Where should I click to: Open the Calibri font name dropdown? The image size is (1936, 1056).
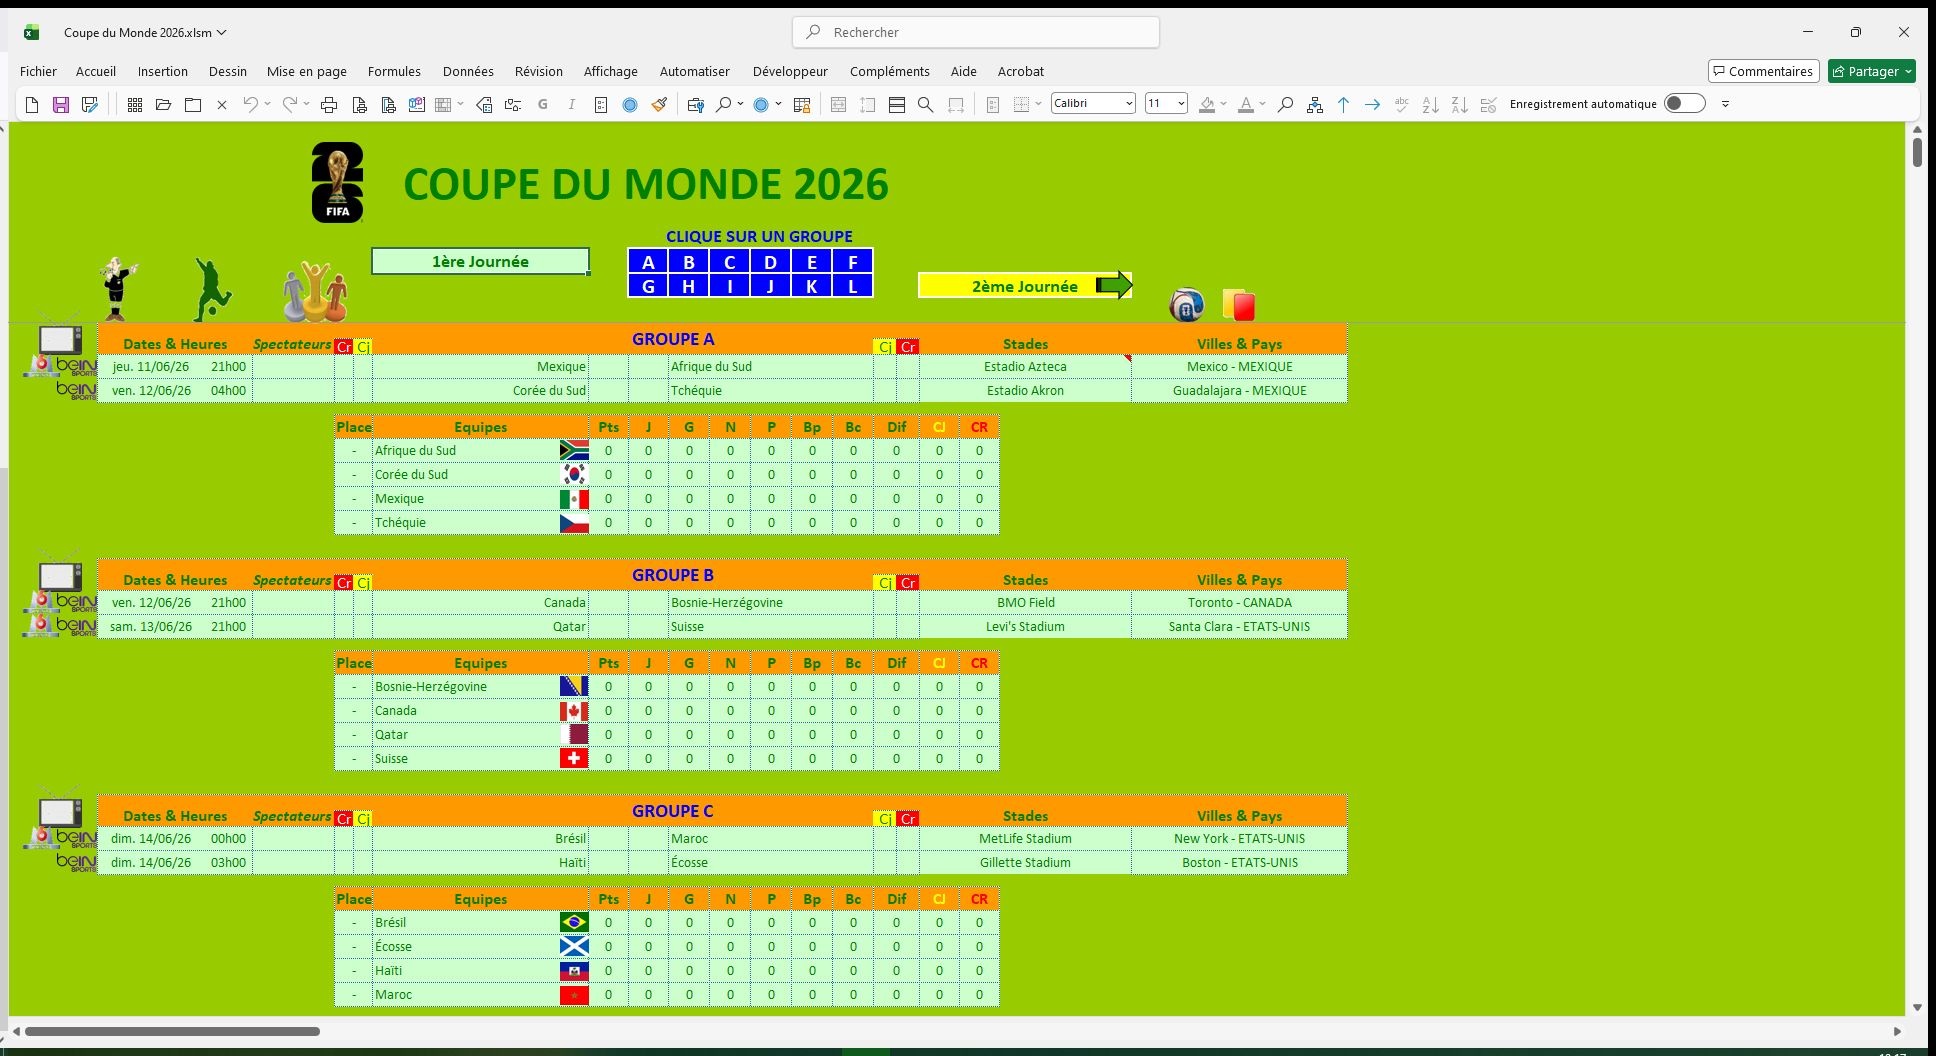coord(1129,104)
